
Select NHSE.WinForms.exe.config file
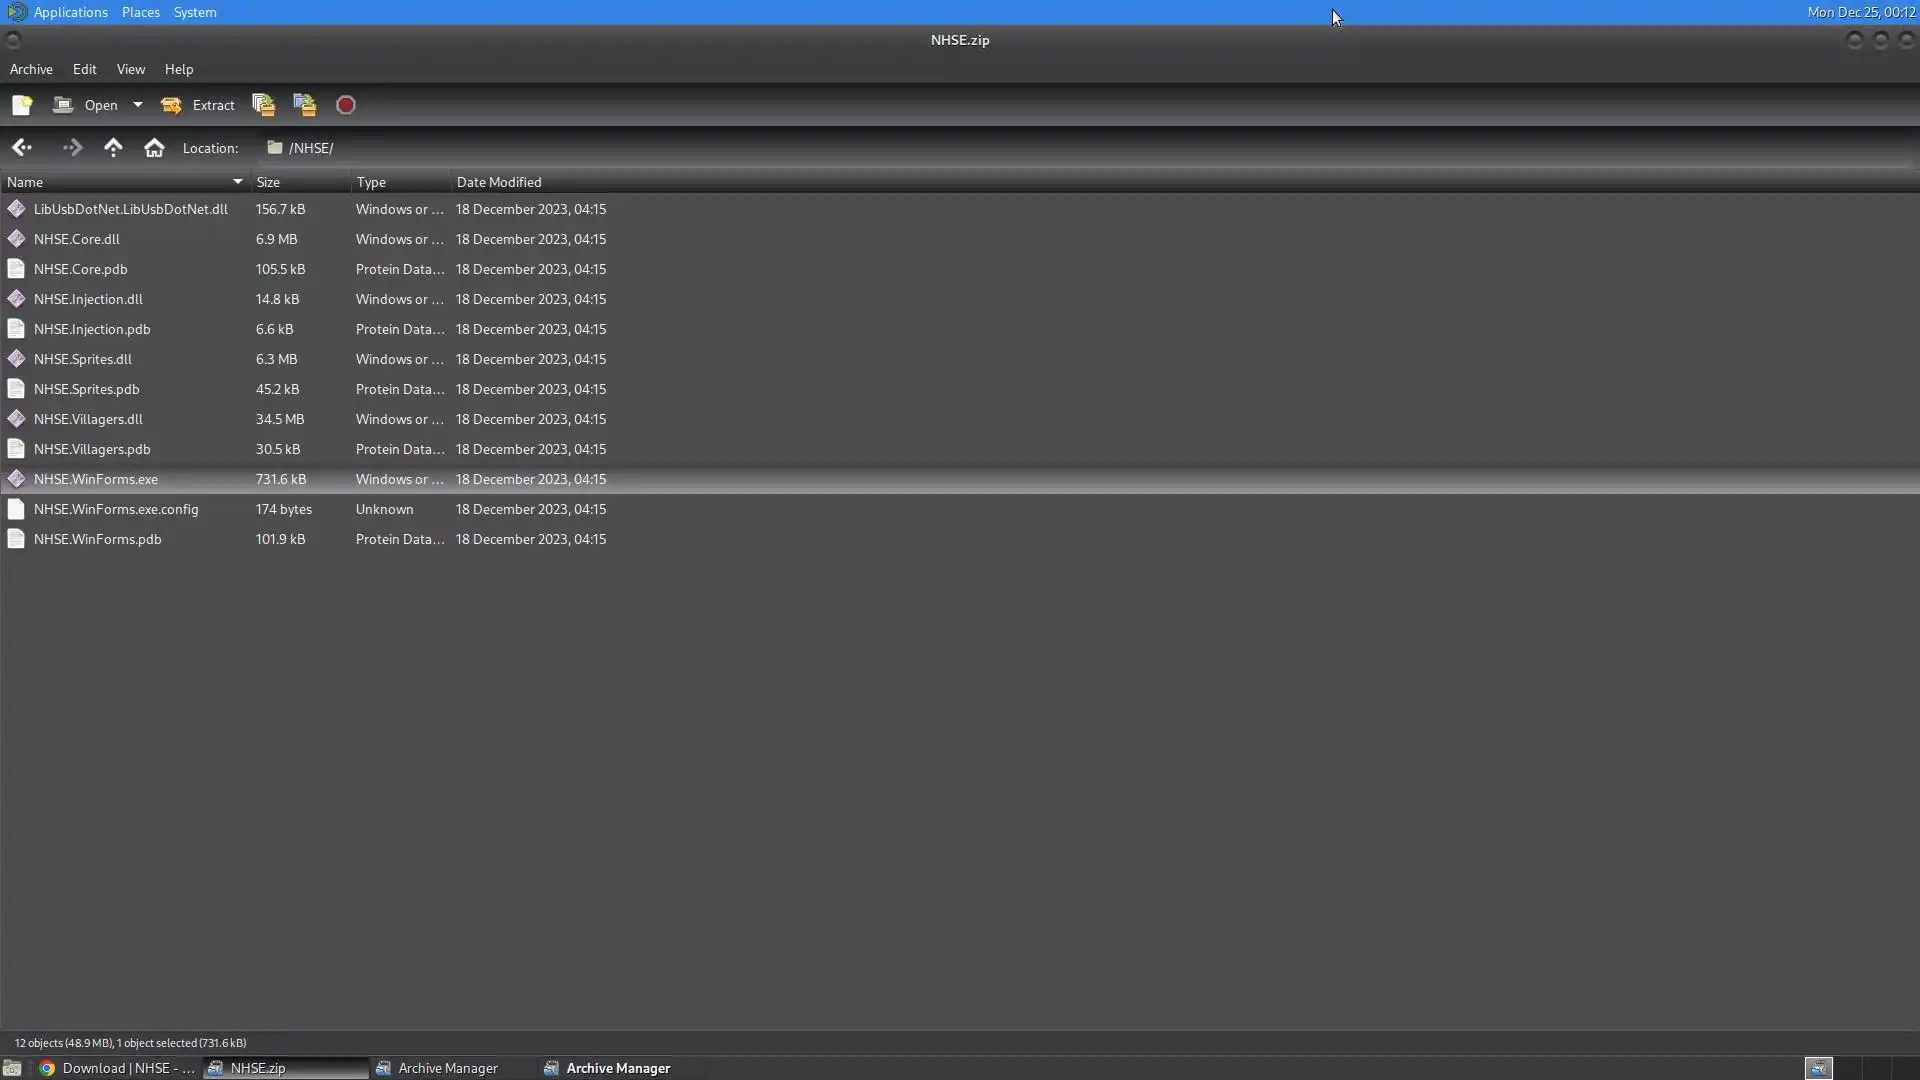(x=116, y=509)
